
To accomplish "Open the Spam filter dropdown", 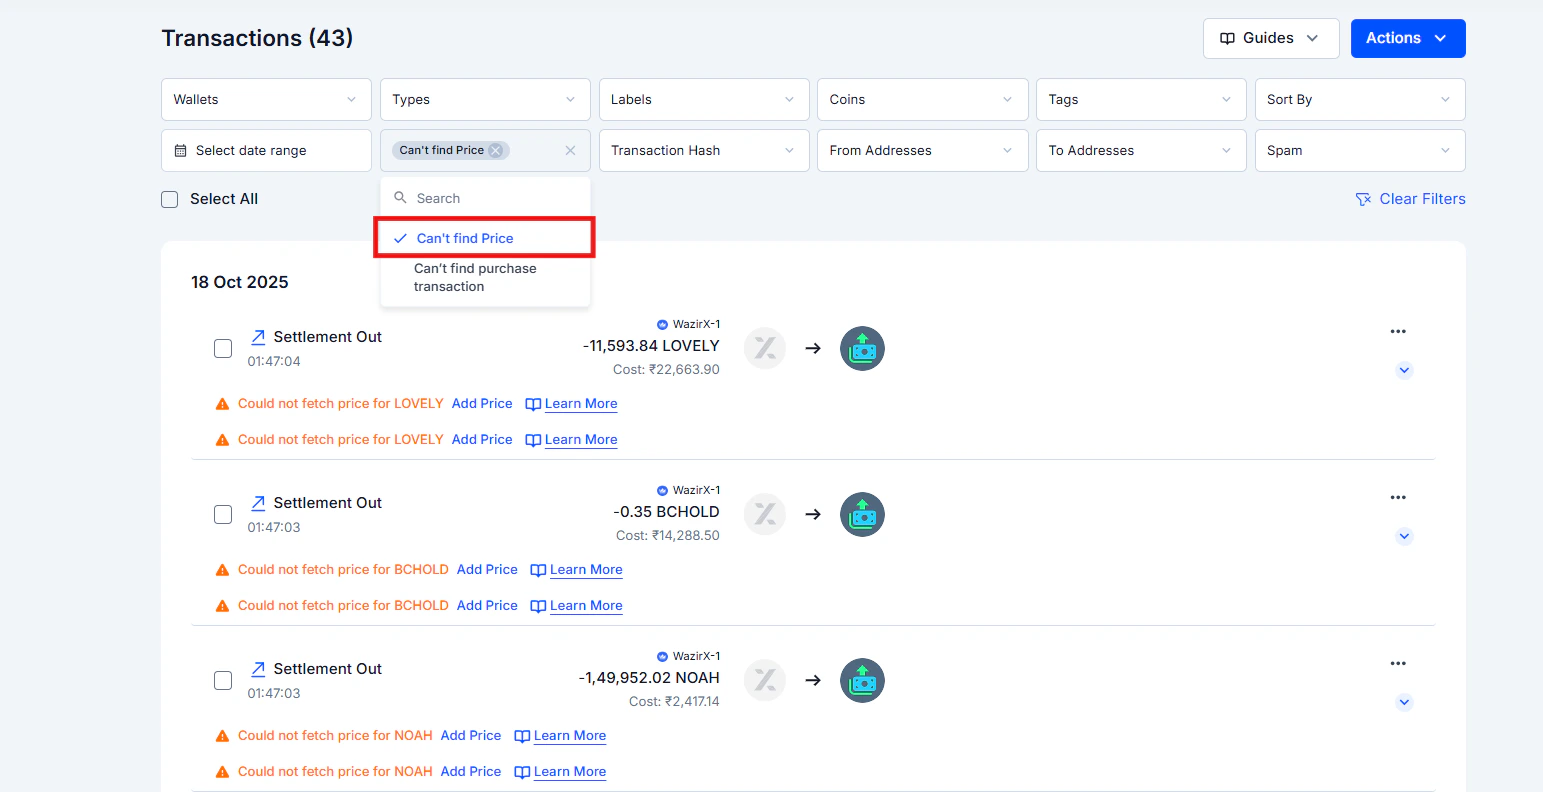I will (x=1360, y=150).
